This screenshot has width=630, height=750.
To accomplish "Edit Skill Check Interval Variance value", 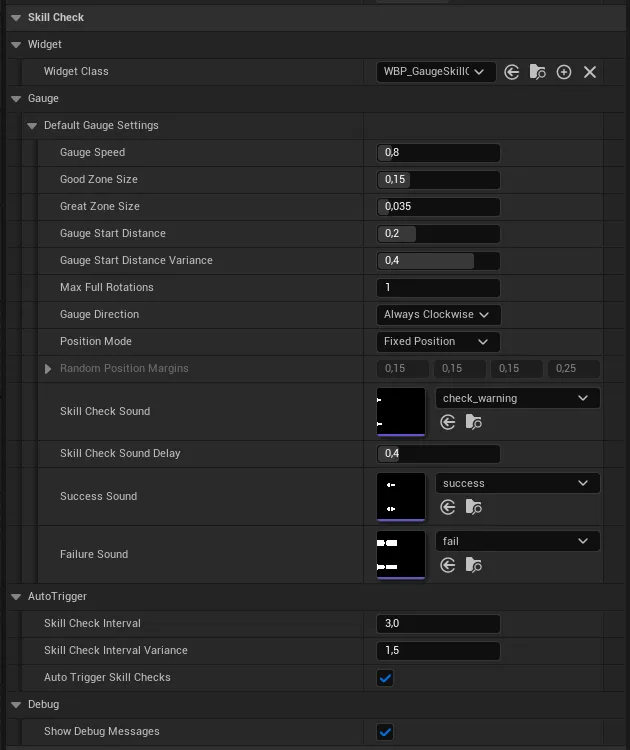I will pos(438,651).
